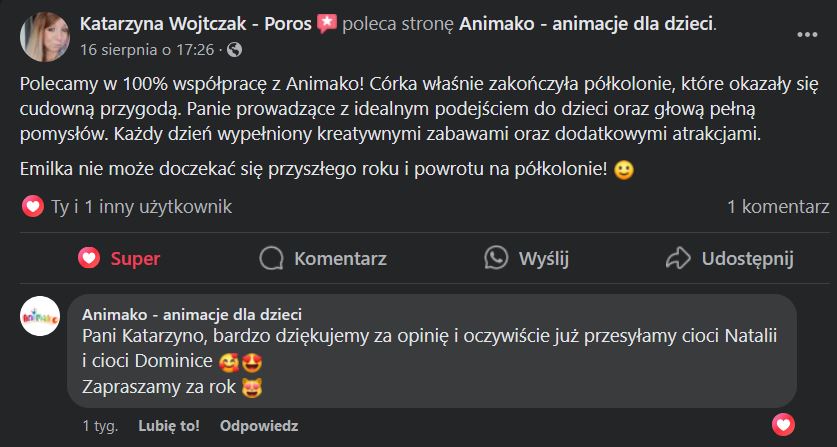The width and height of the screenshot is (837, 447).
Task: Send post via the Wyślij button
Action: coord(526,258)
